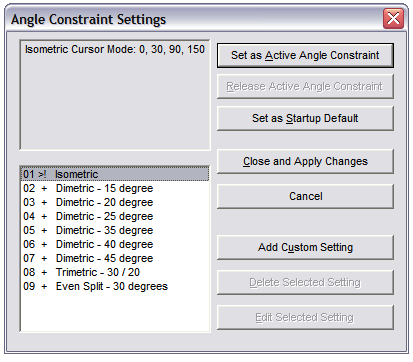The image size is (413, 362).
Task: Select Dimetric - 40 degree entry
Action: tap(115, 244)
